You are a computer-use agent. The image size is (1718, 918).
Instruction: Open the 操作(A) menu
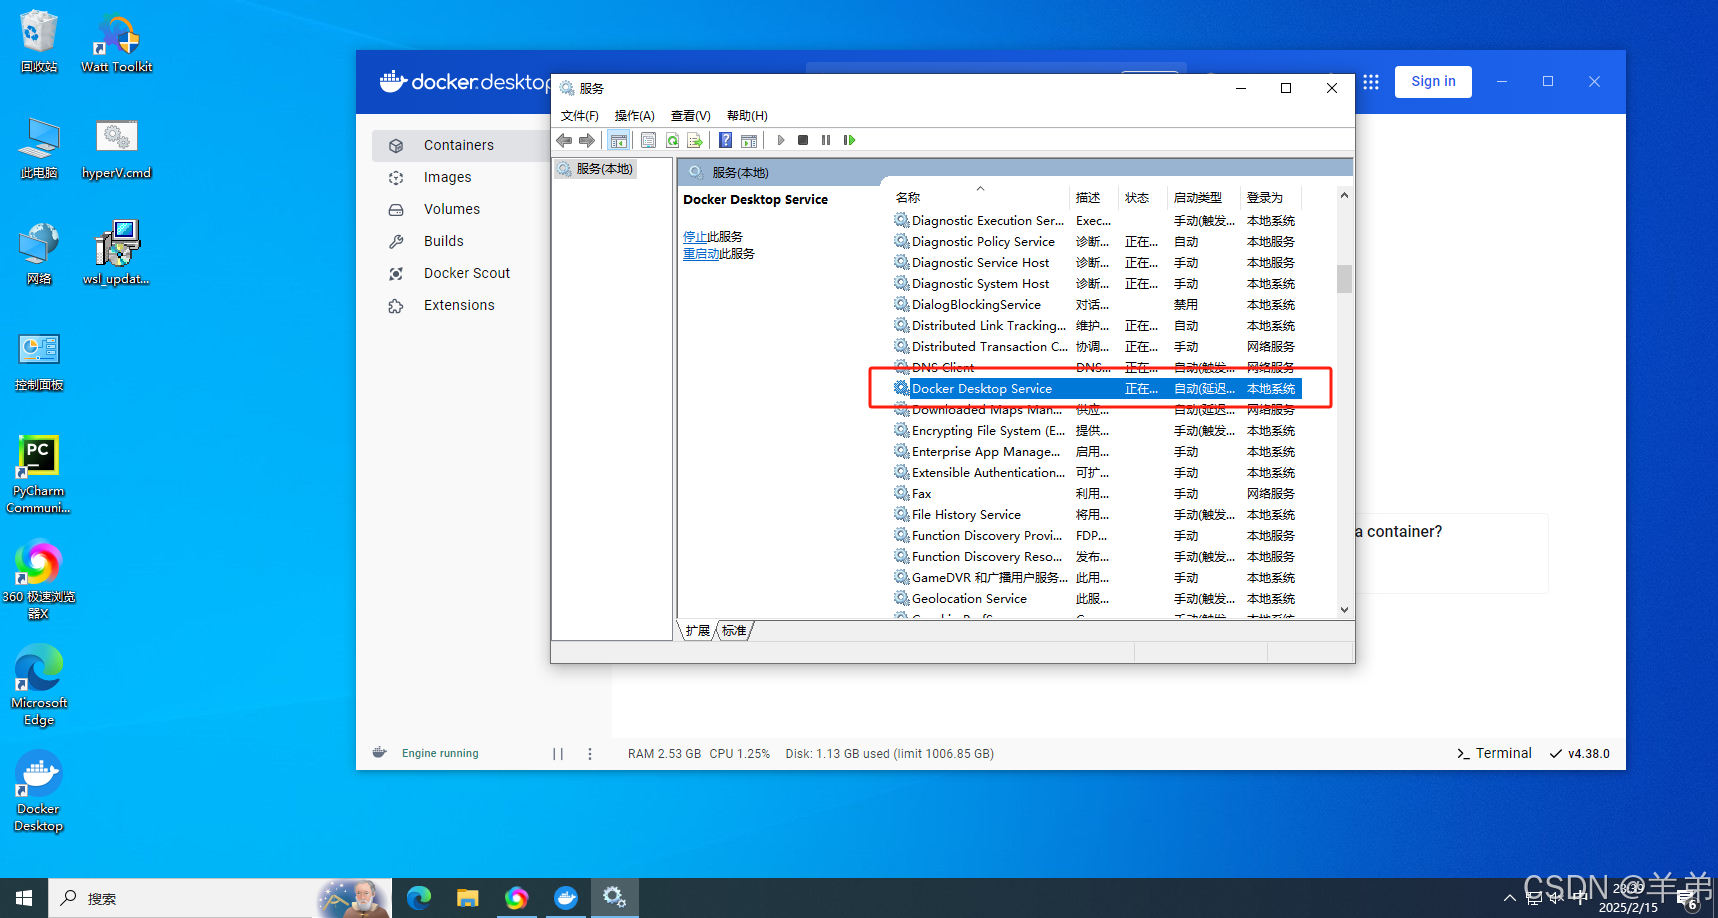coord(634,116)
